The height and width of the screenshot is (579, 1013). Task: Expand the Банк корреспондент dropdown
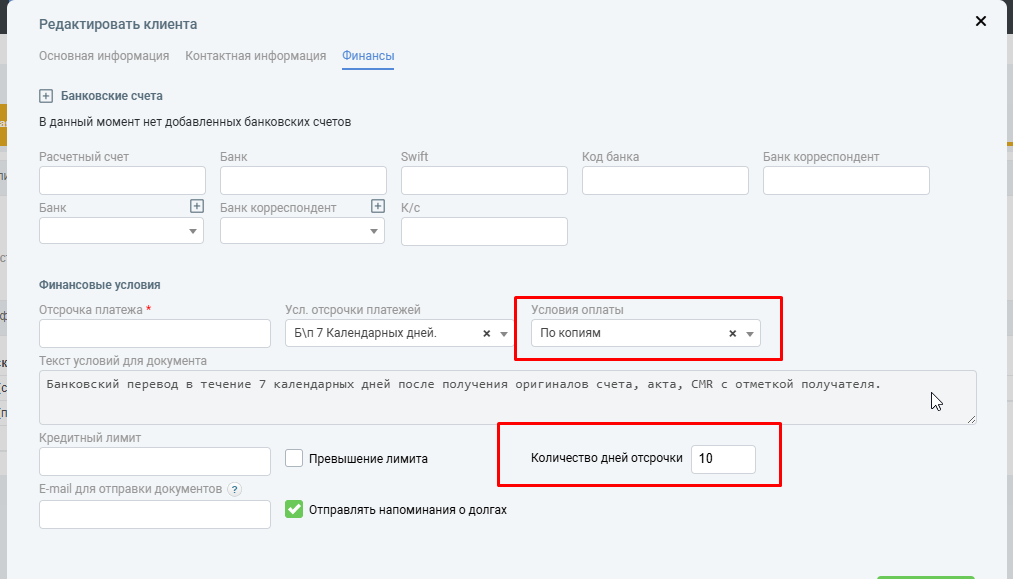pos(373,231)
